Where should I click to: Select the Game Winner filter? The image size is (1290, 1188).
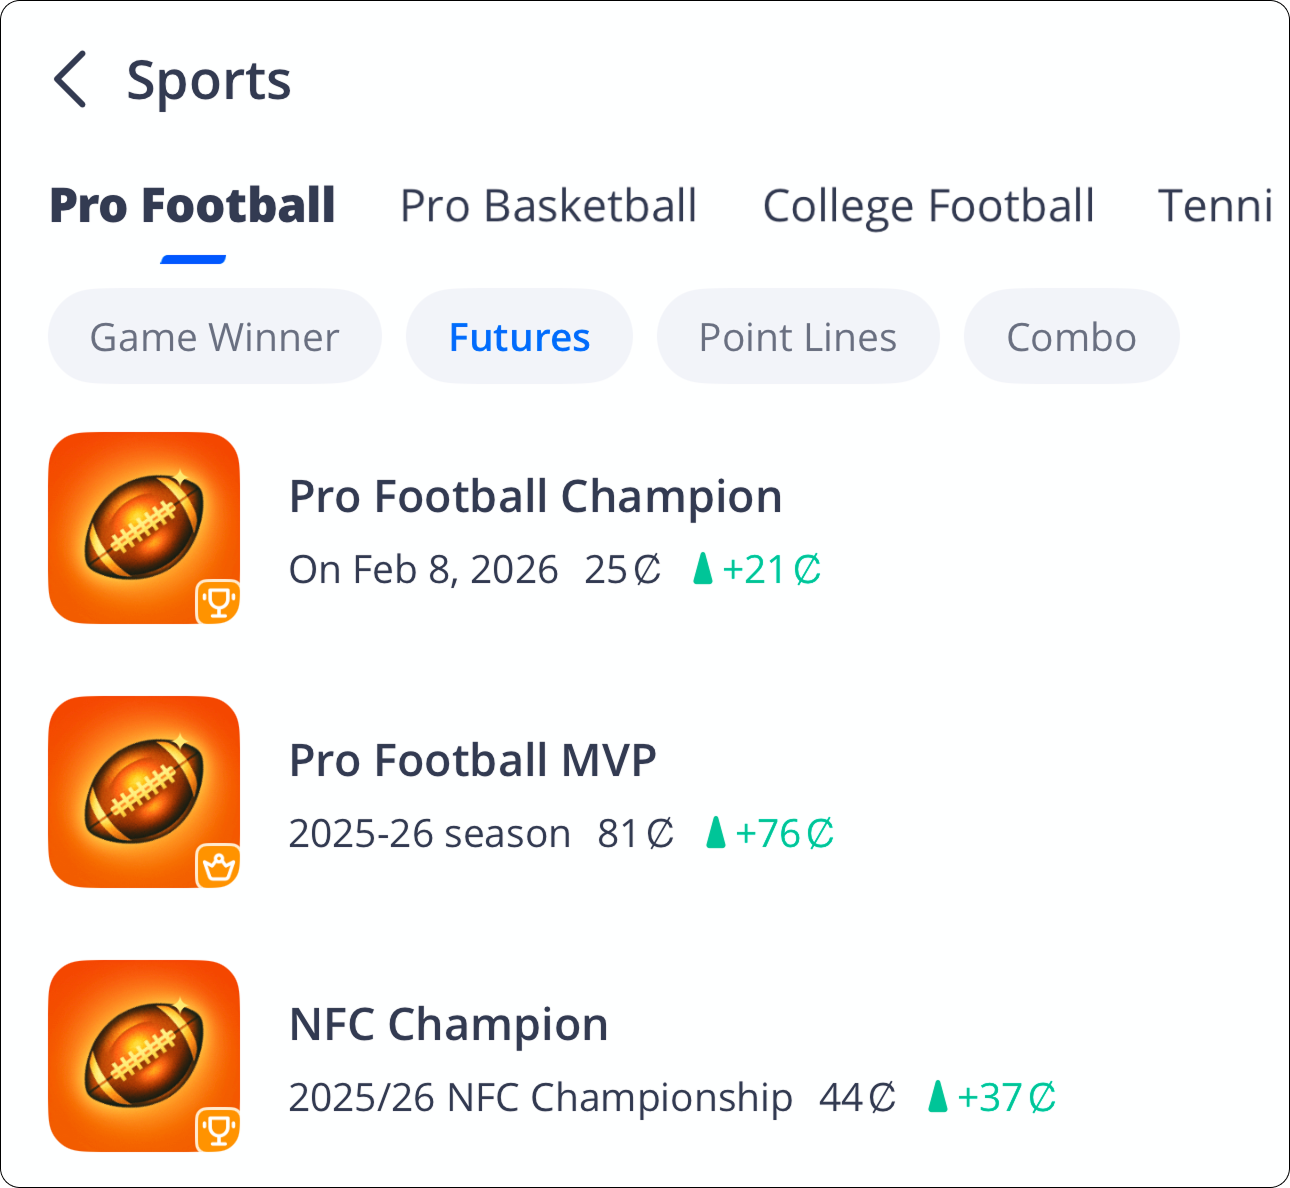214,337
